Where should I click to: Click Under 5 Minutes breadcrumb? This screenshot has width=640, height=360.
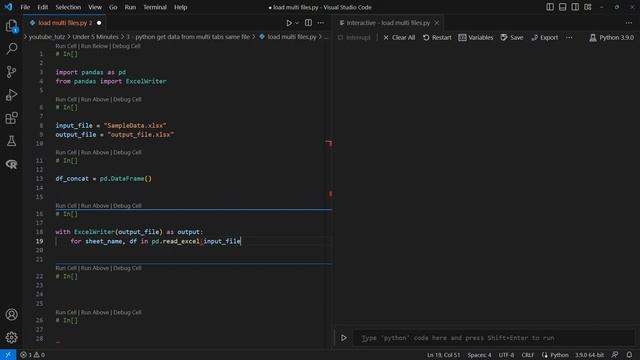tap(96, 37)
